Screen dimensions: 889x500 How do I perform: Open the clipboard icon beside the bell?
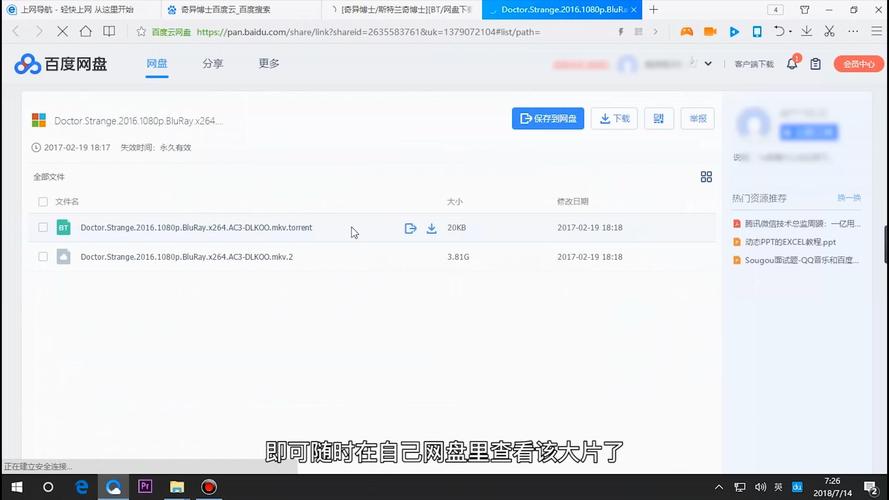pyautogui.click(x=815, y=64)
